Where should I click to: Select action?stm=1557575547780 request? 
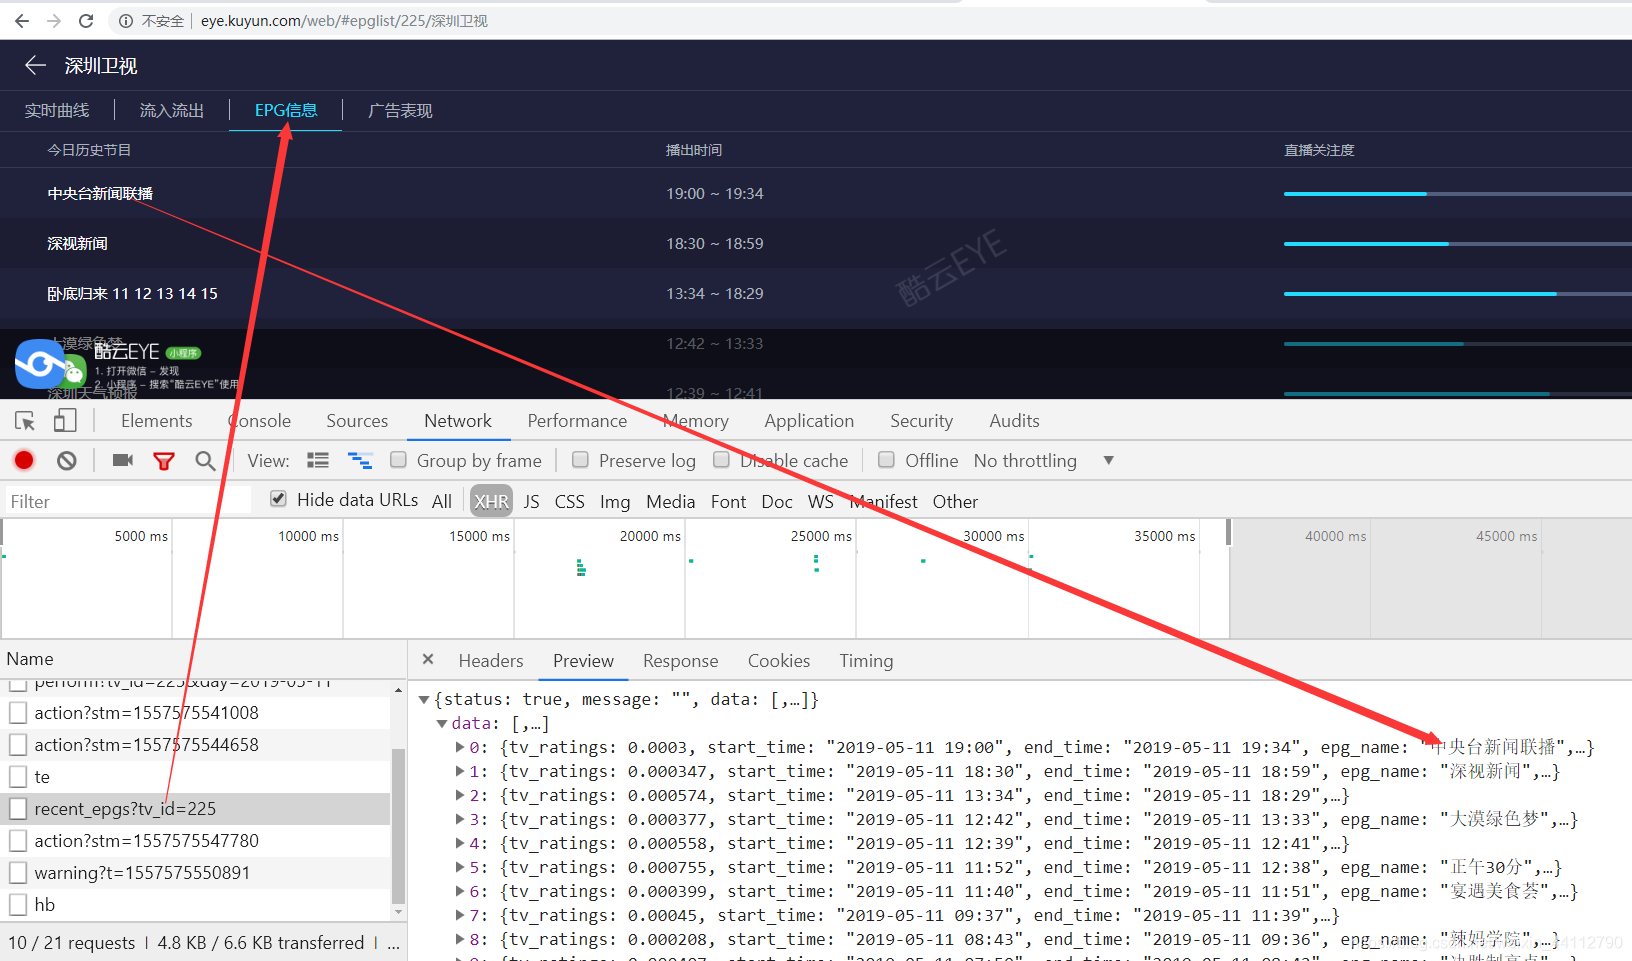coord(195,841)
